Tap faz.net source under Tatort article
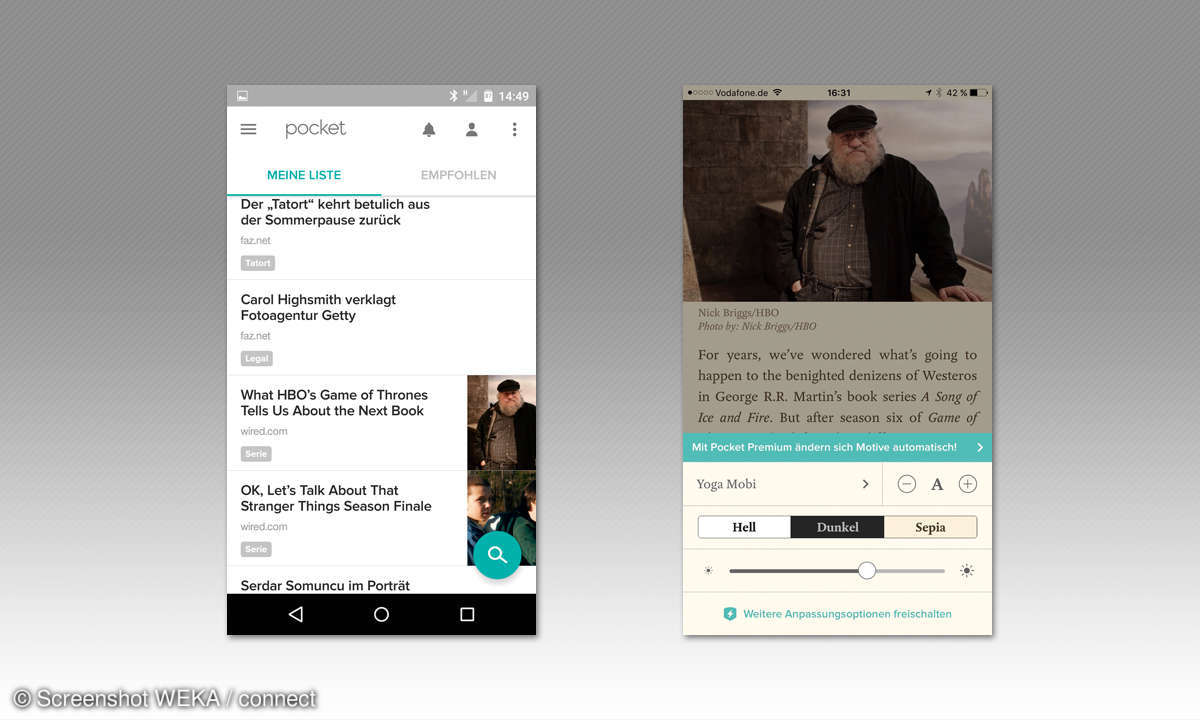 (x=256, y=241)
